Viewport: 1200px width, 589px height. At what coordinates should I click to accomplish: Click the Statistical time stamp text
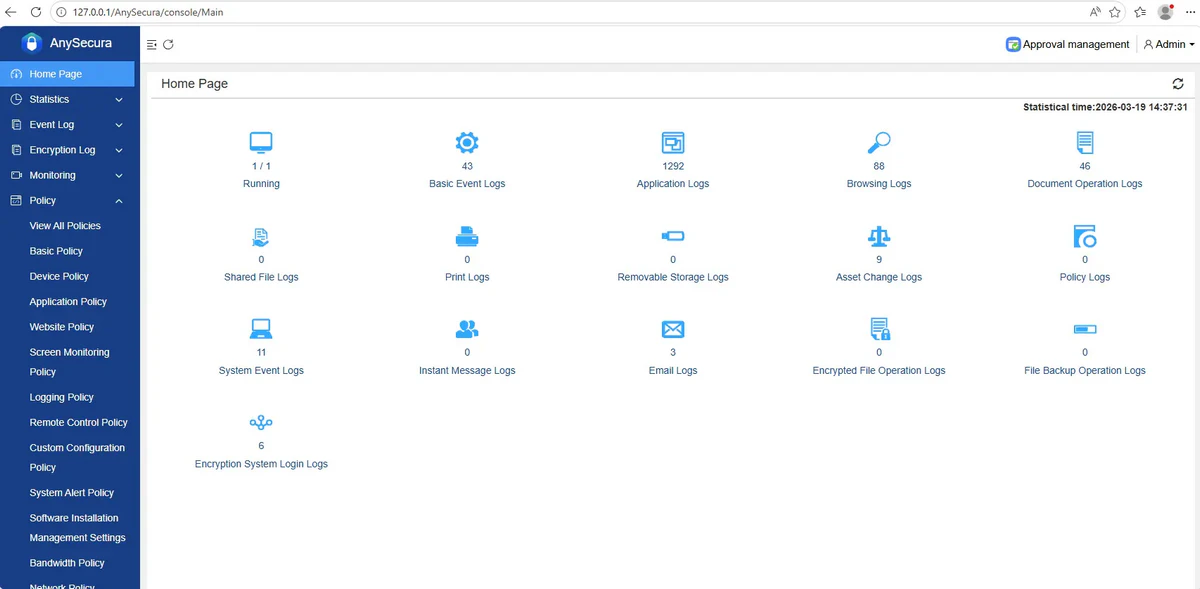pyautogui.click(x=1105, y=106)
